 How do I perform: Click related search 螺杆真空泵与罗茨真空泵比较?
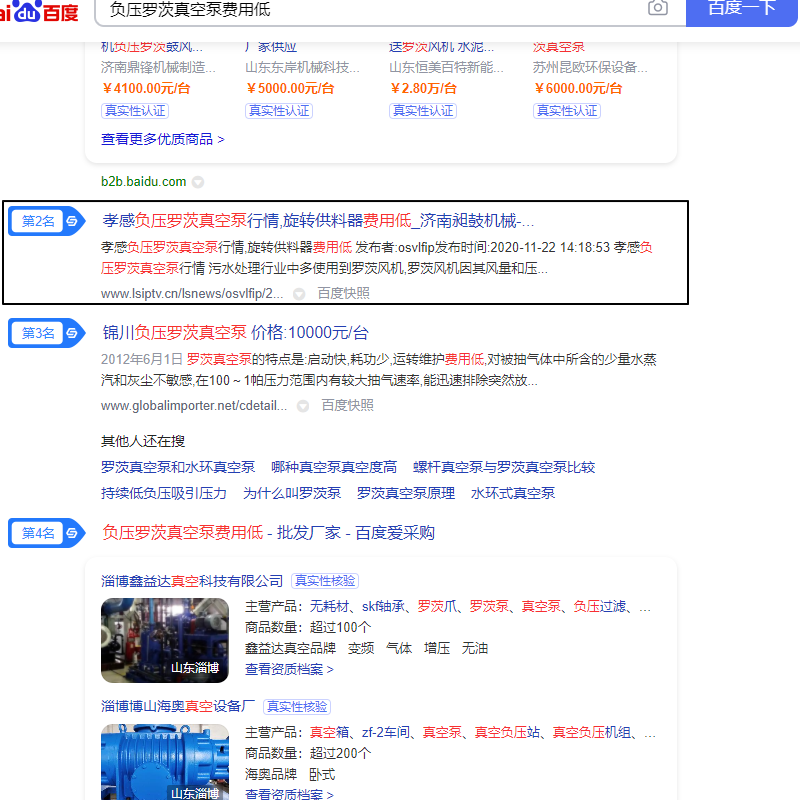pos(504,467)
